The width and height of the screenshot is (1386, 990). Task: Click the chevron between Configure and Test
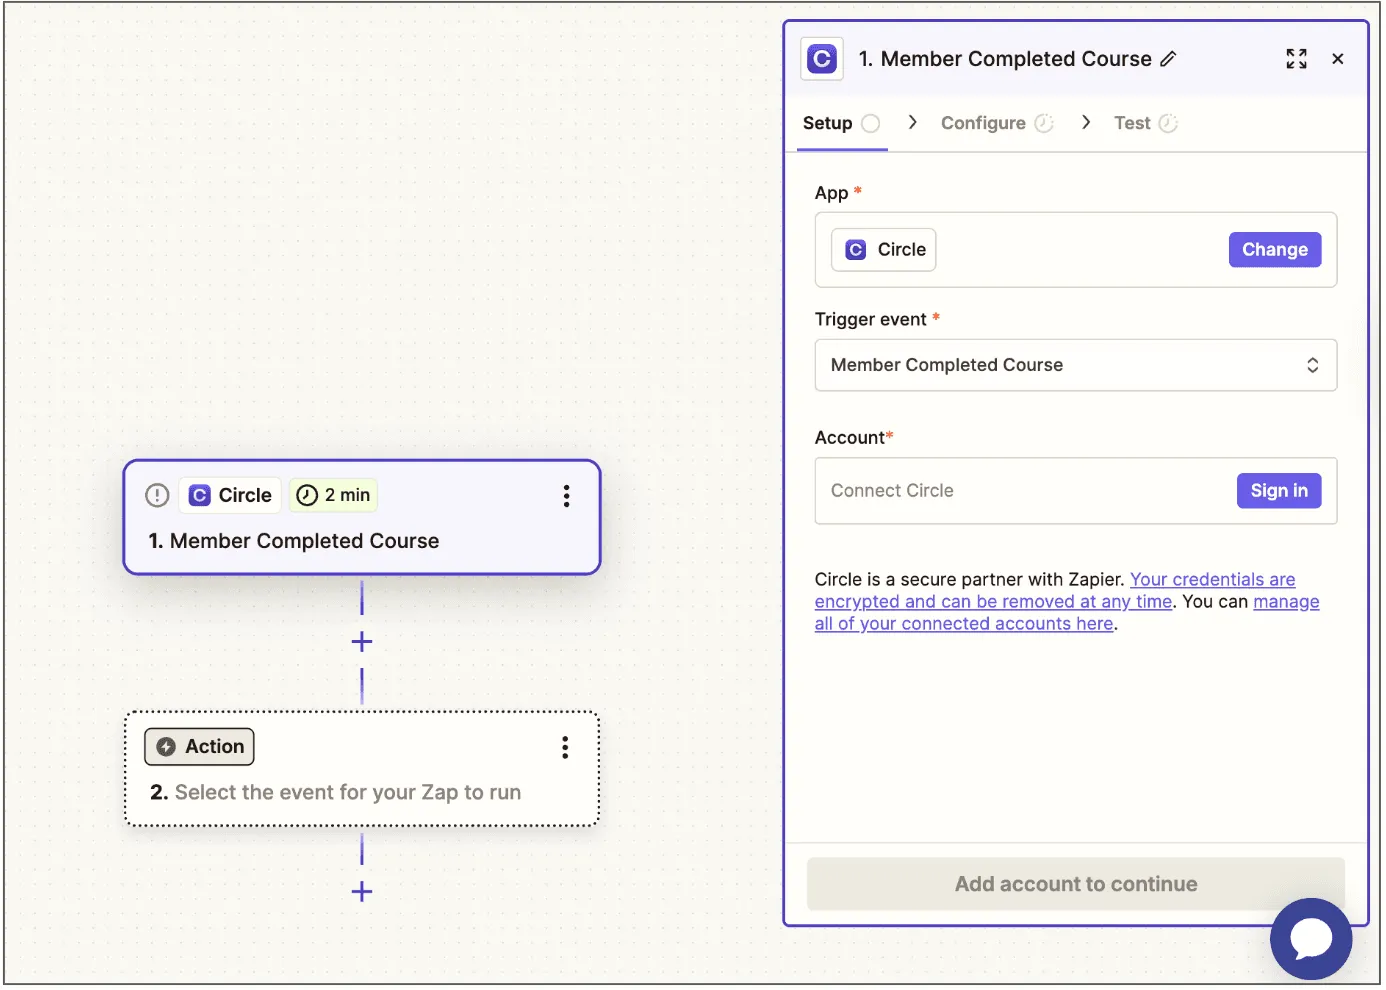(x=1086, y=122)
